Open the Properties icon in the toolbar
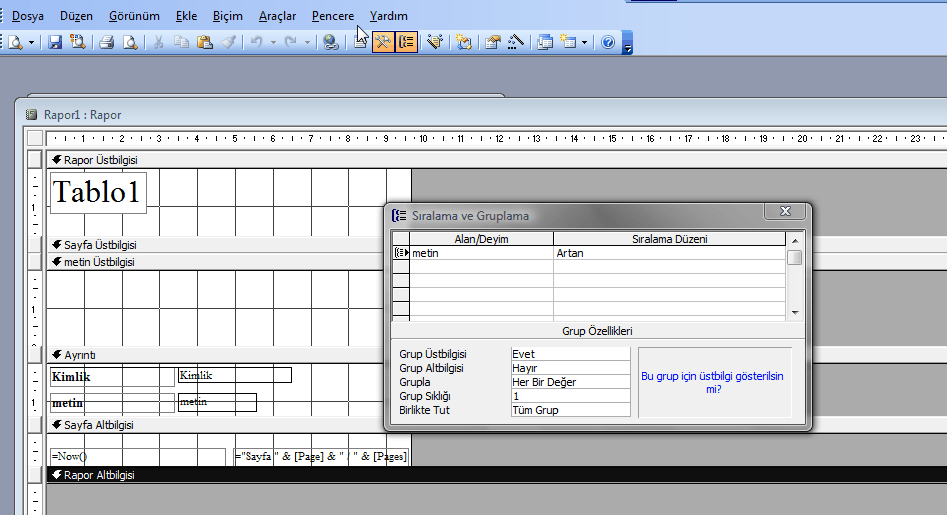 pyautogui.click(x=493, y=42)
